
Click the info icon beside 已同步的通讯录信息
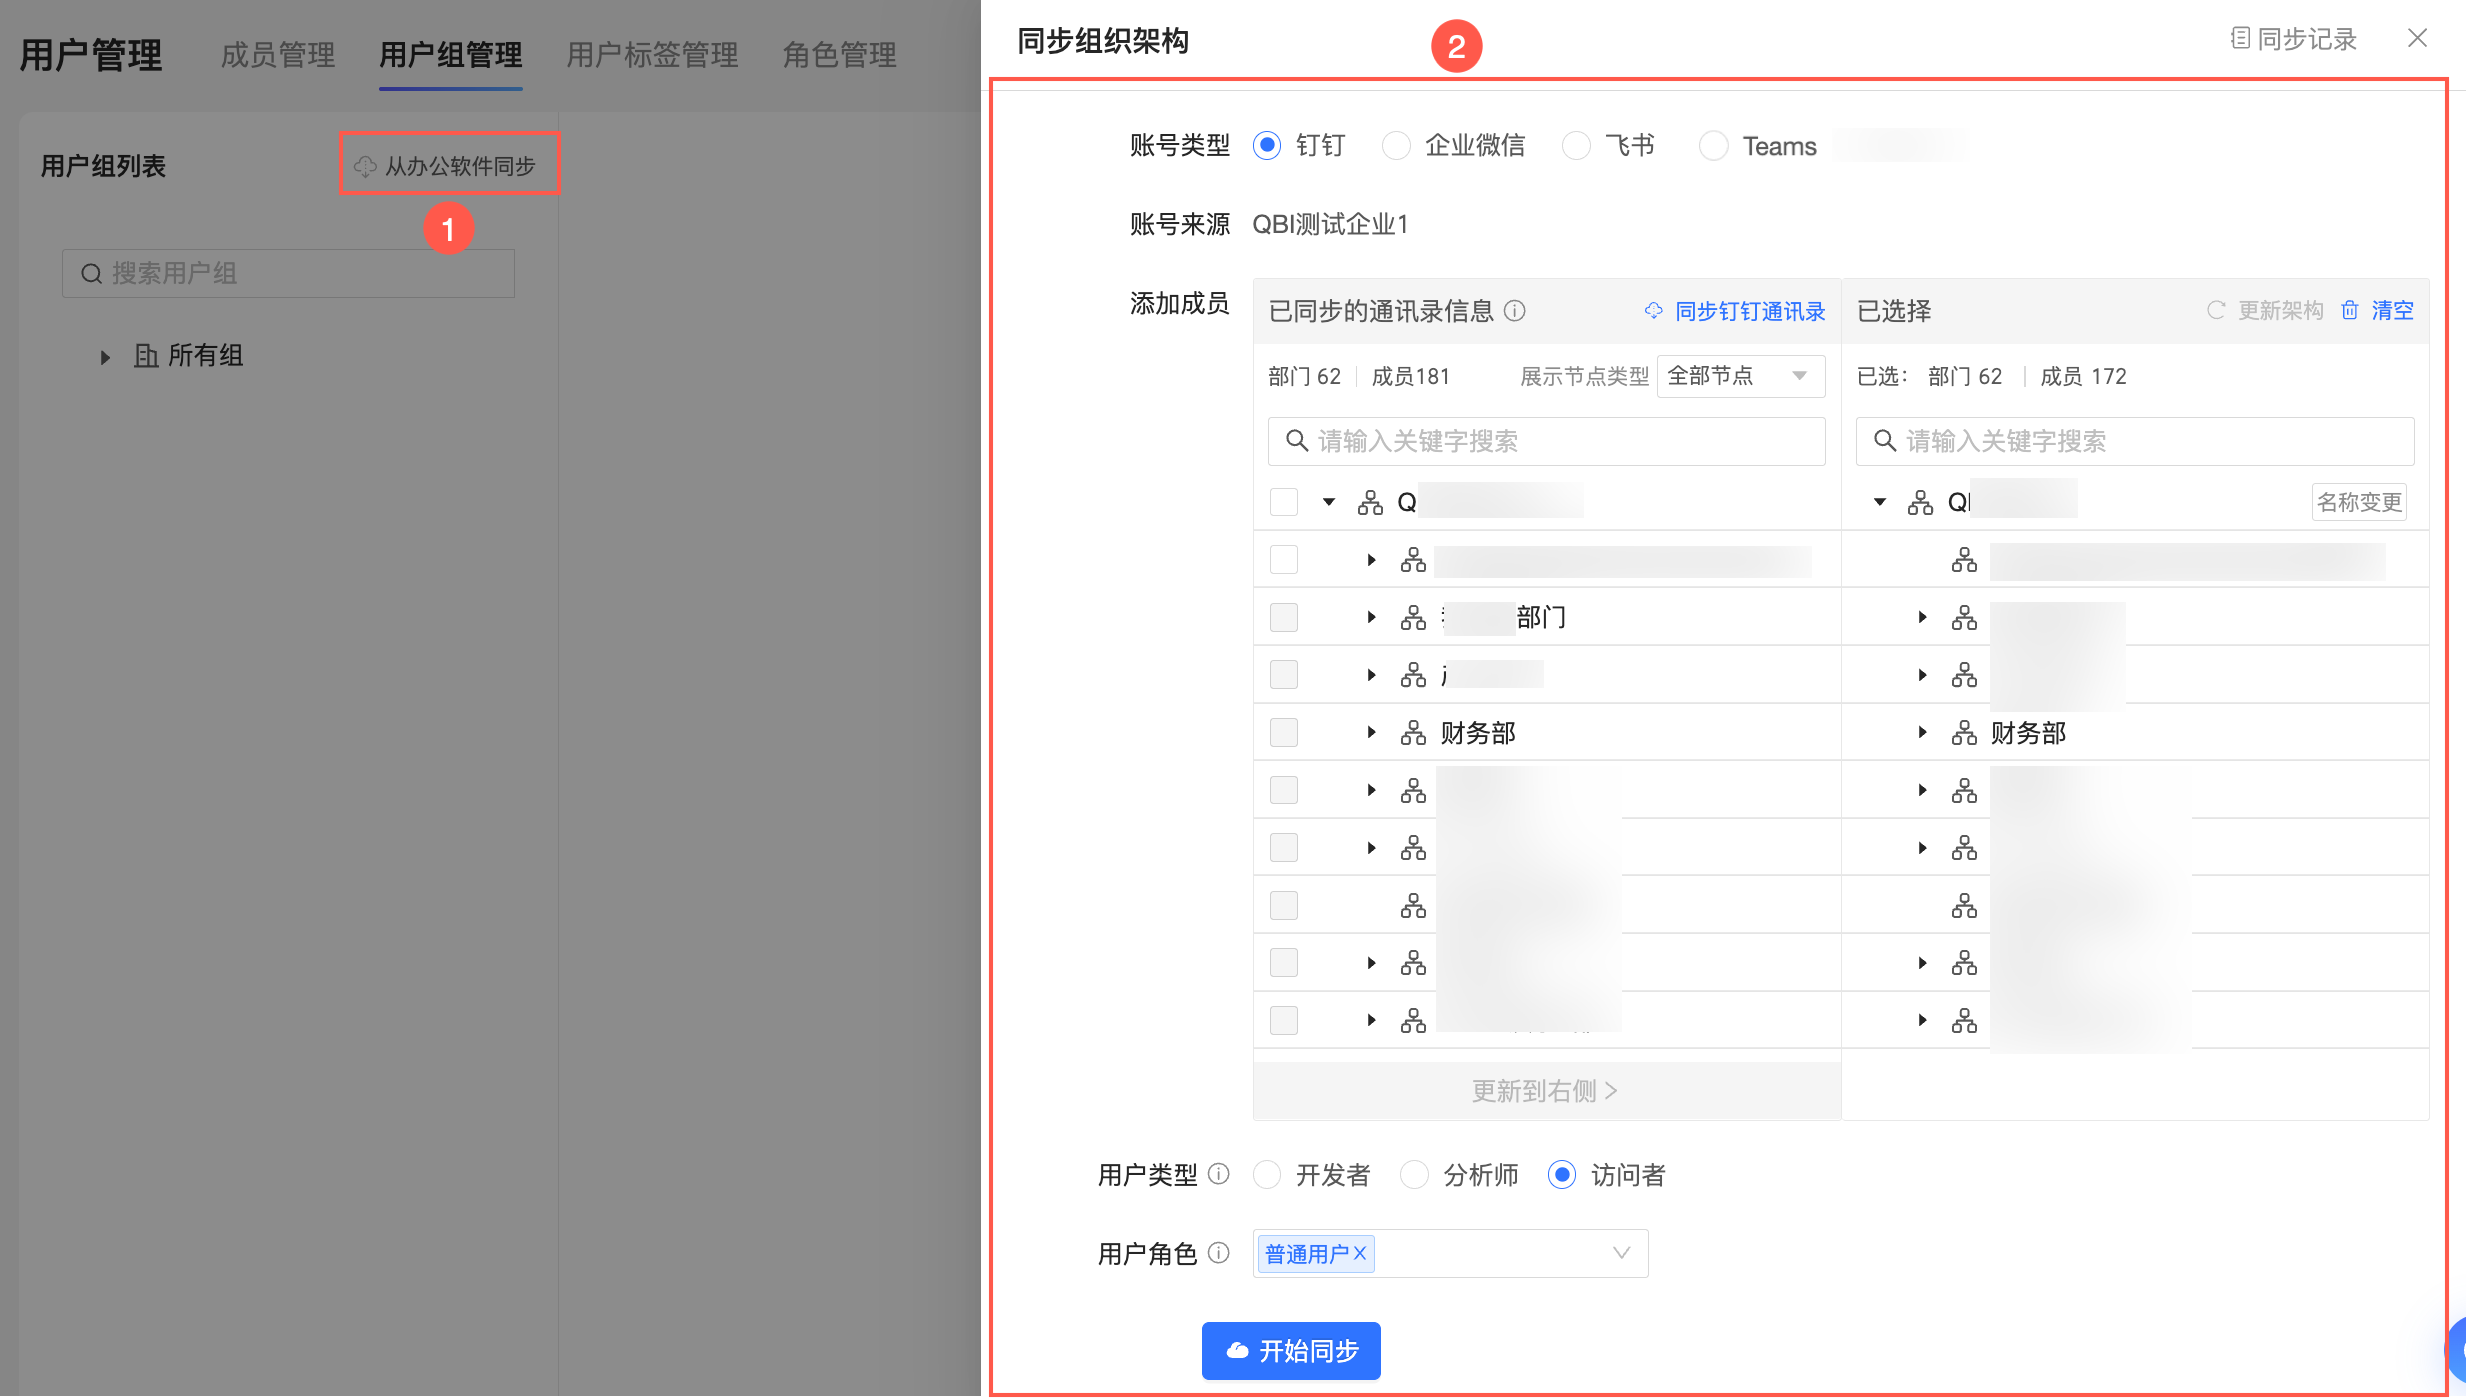point(1515,311)
